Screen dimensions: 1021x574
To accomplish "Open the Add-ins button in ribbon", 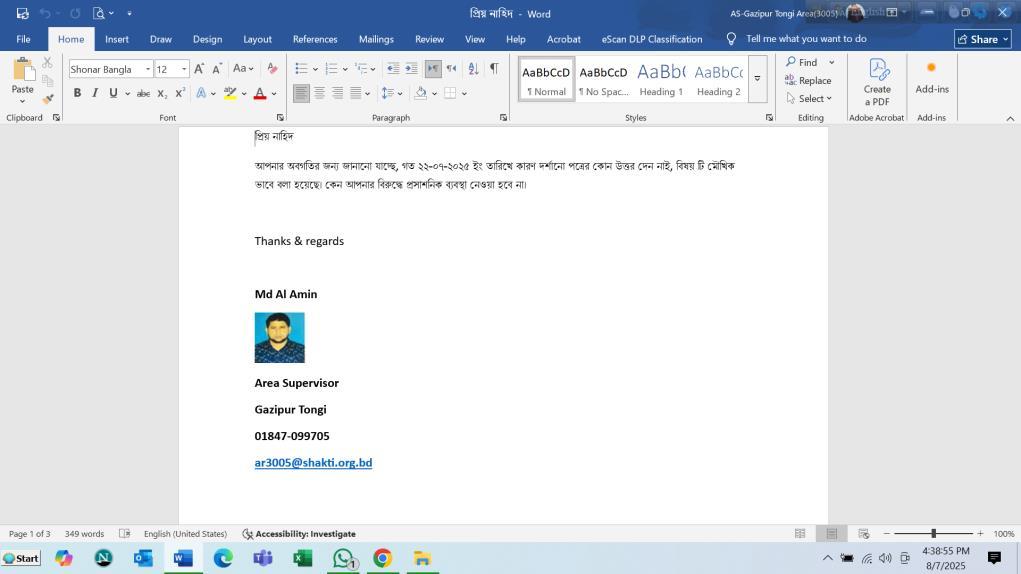I will coord(931,77).
